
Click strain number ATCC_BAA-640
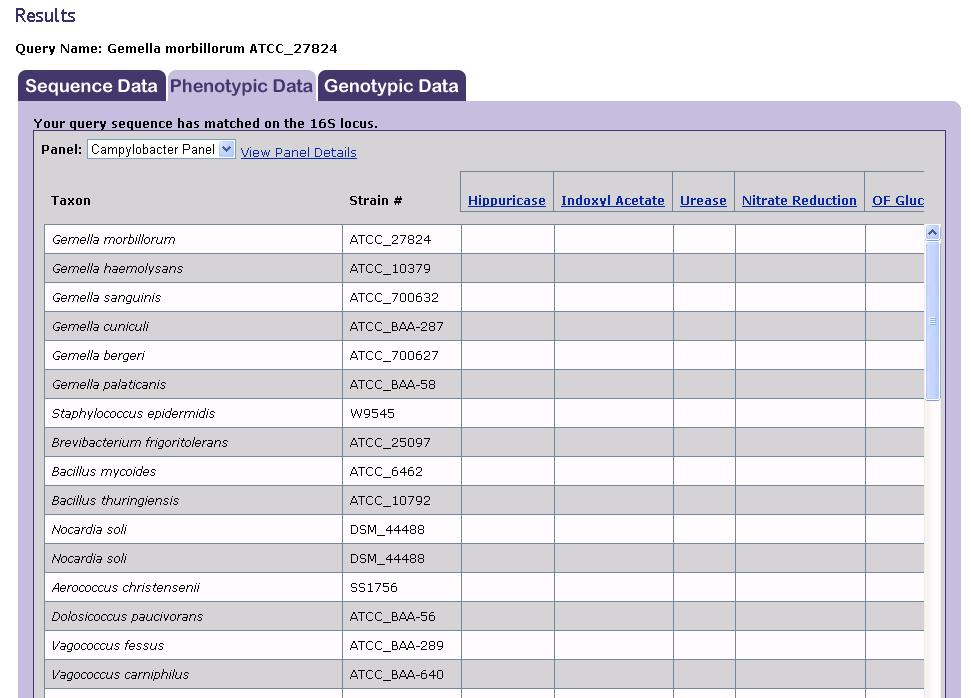(x=396, y=674)
